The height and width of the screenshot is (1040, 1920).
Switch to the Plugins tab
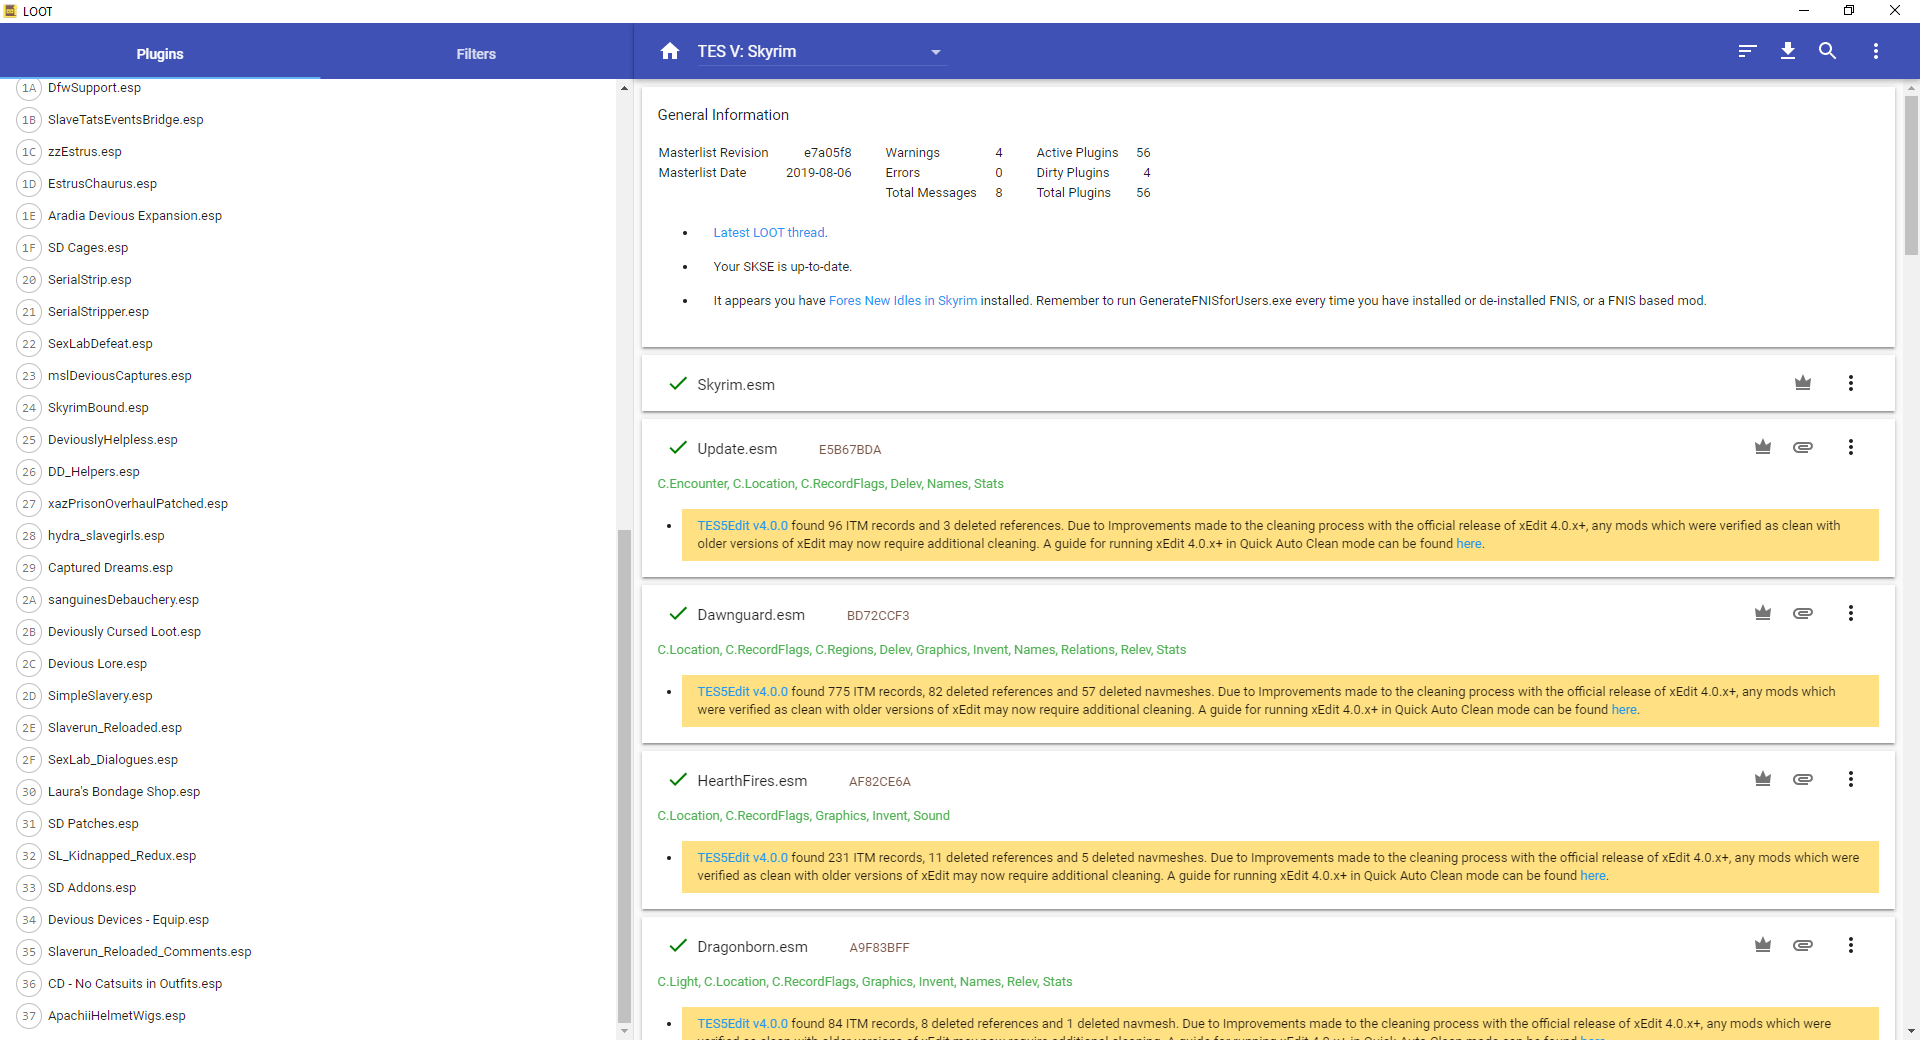pyautogui.click(x=160, y=53)
